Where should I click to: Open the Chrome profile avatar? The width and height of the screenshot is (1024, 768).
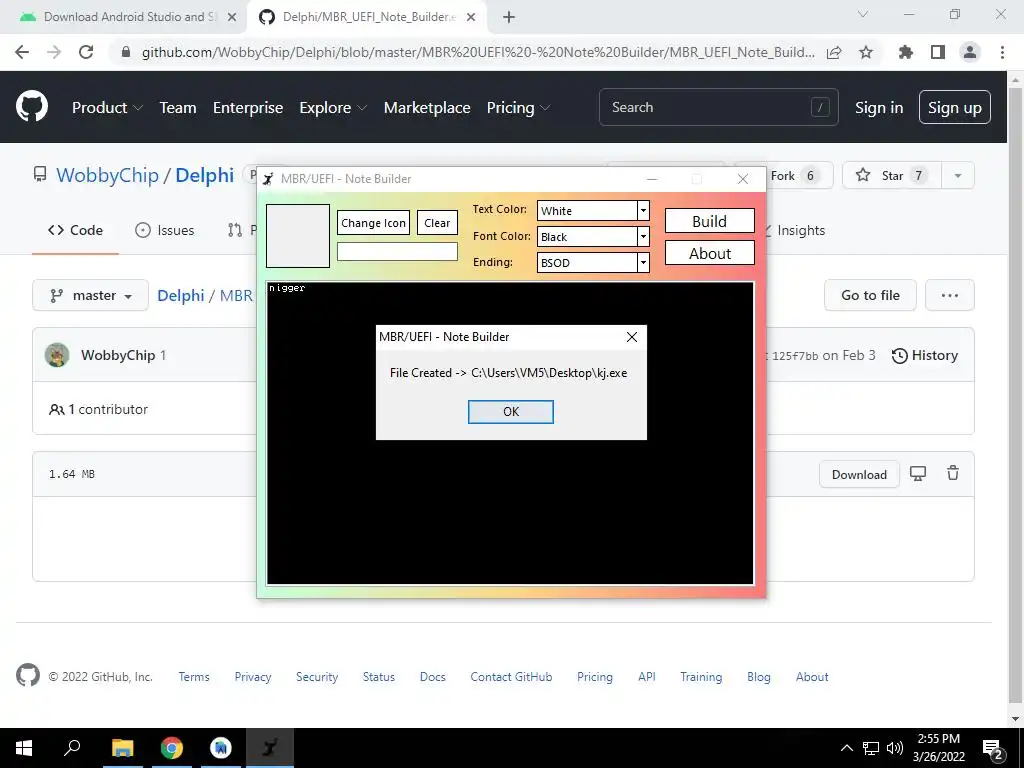970,52
